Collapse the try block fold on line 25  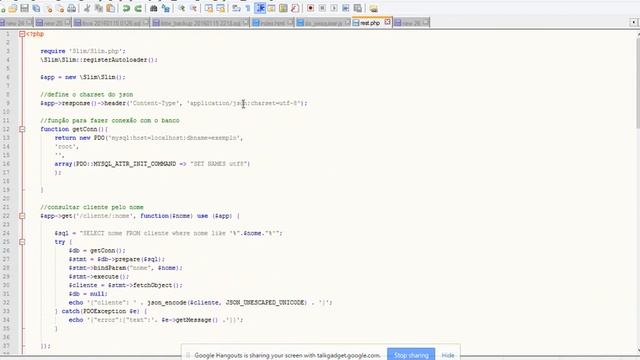(22, 242)
